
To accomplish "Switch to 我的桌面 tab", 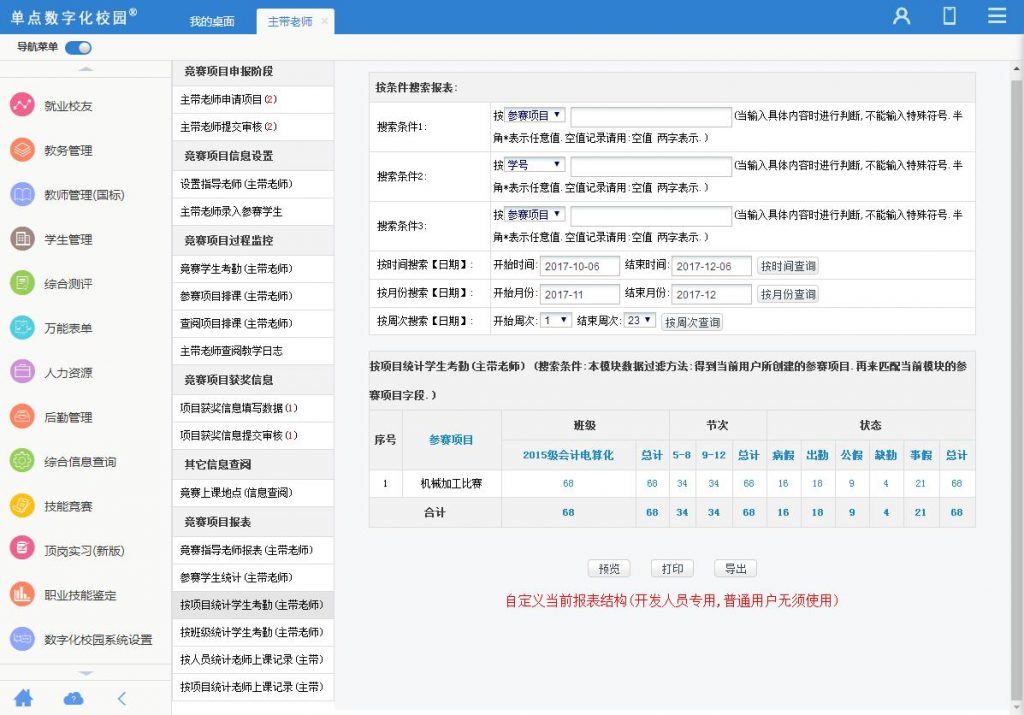I will coord(212,22).
